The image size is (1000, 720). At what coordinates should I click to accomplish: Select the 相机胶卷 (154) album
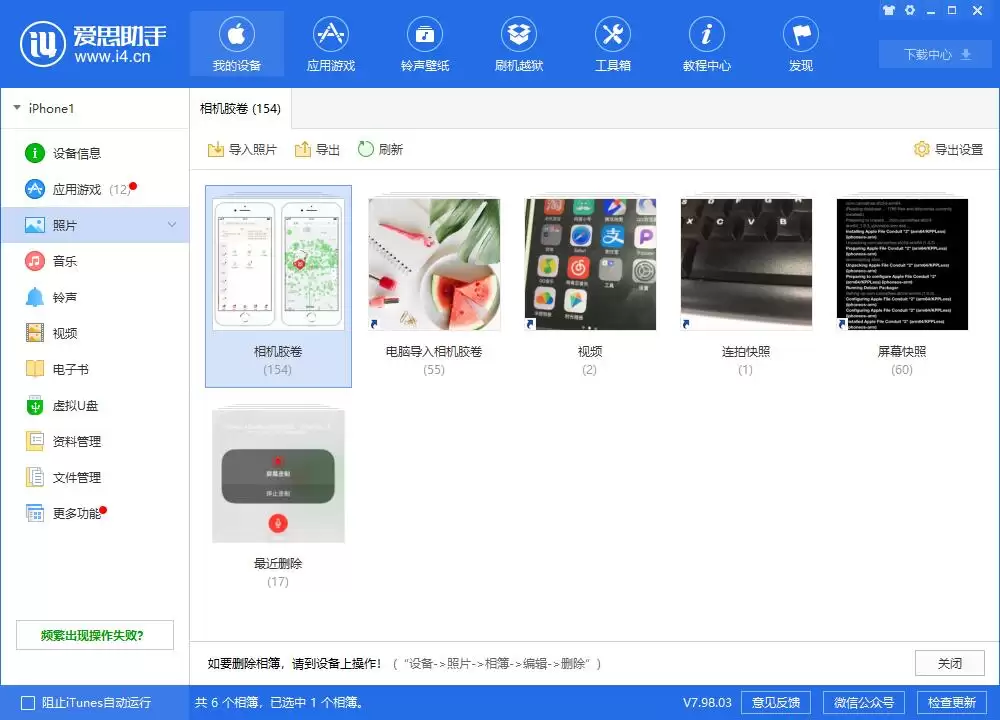[x=278, y=286]
